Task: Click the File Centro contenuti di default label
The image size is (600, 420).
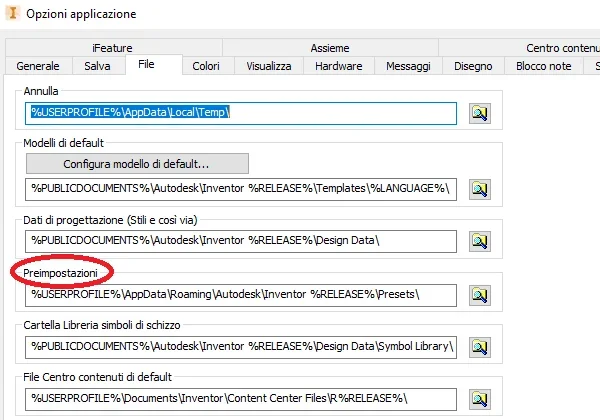Action: [x=98, y=377]
